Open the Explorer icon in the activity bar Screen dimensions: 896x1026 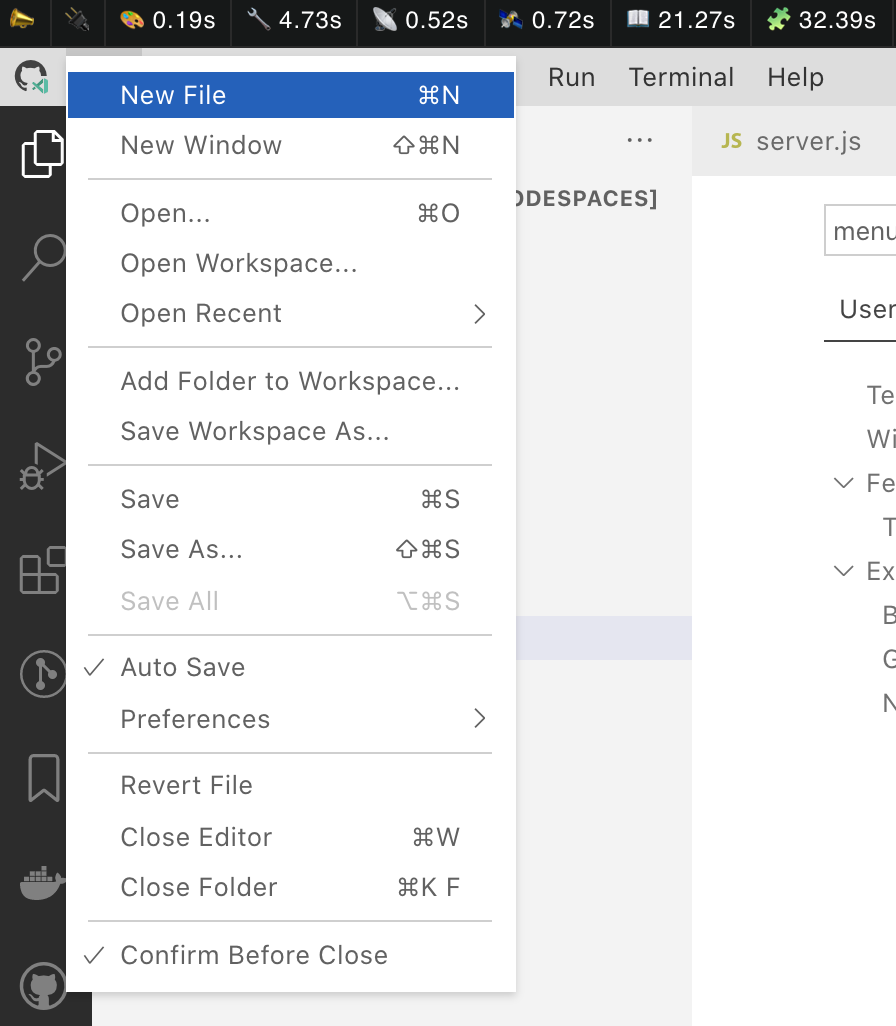42,152
